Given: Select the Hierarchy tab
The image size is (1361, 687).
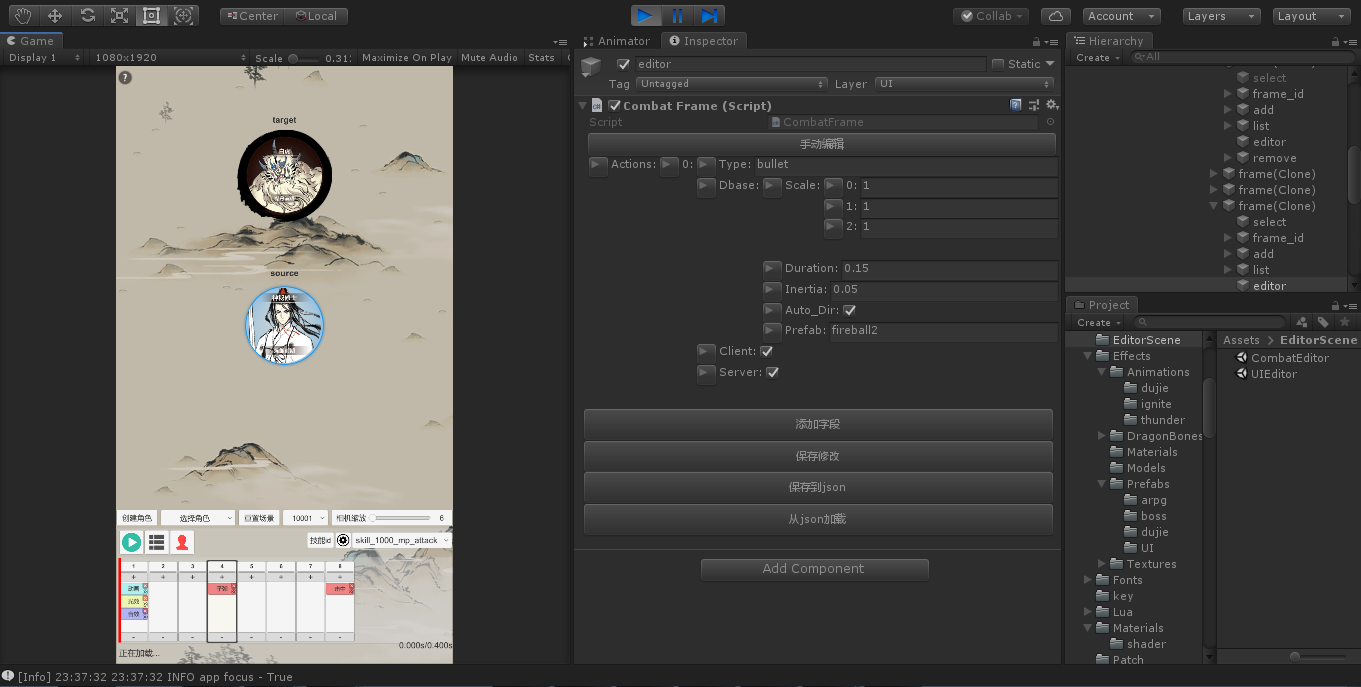Looking at the screenshot, I should click(x=1109, y=41).
